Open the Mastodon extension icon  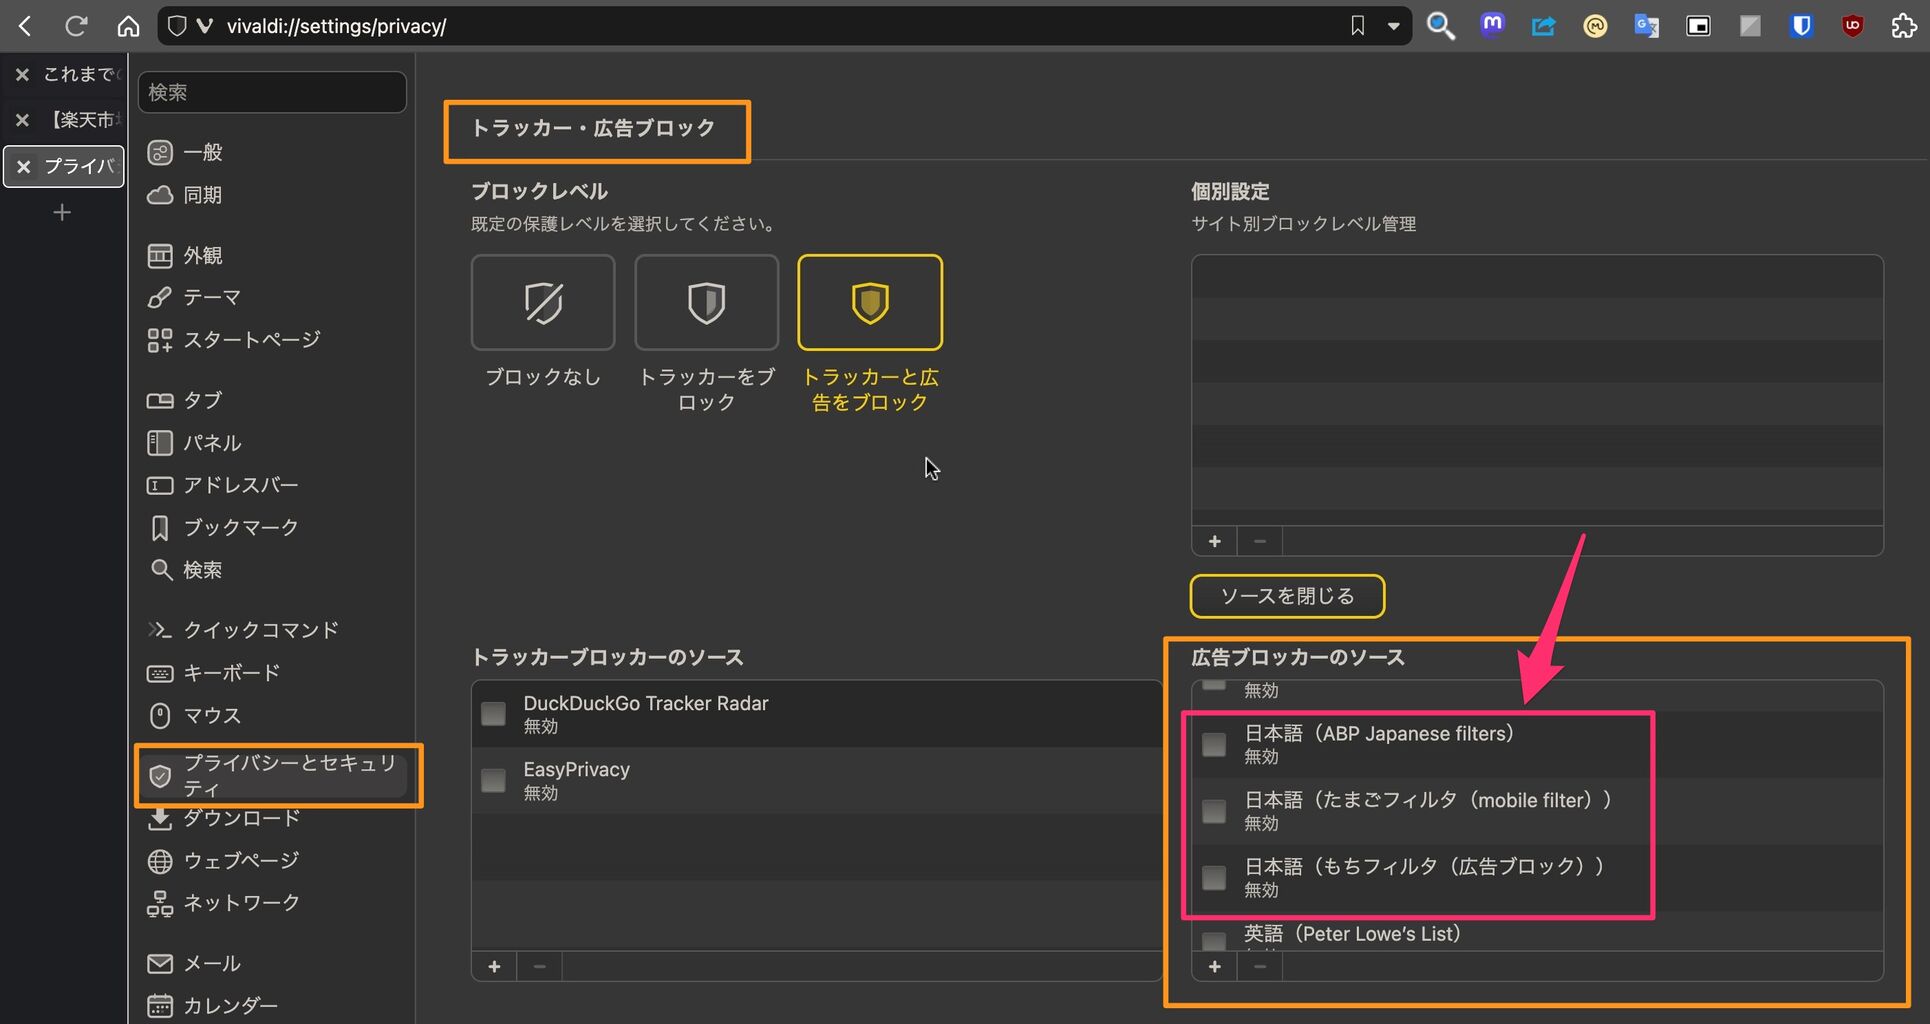[x=1492, y=24]
